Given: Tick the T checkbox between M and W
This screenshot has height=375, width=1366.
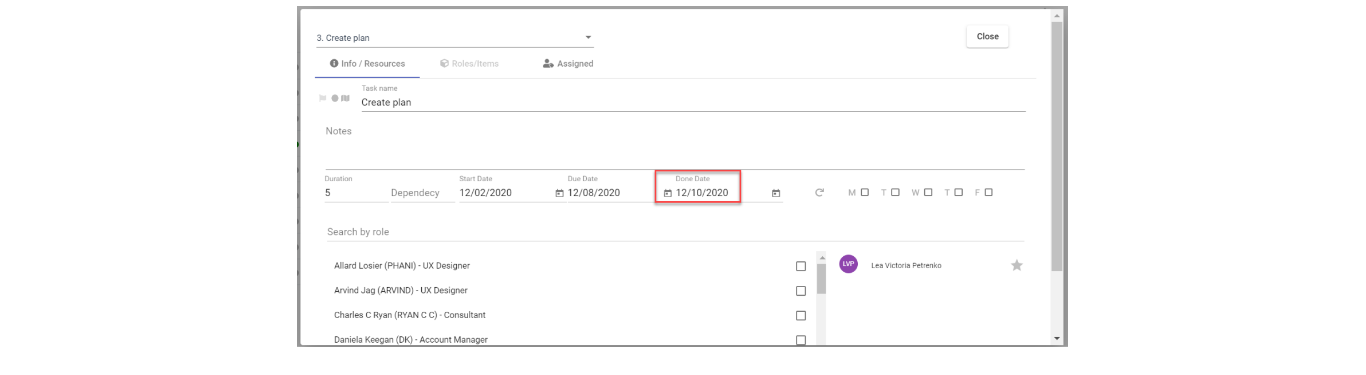Looking at the screenshot, I should (895, 192).
